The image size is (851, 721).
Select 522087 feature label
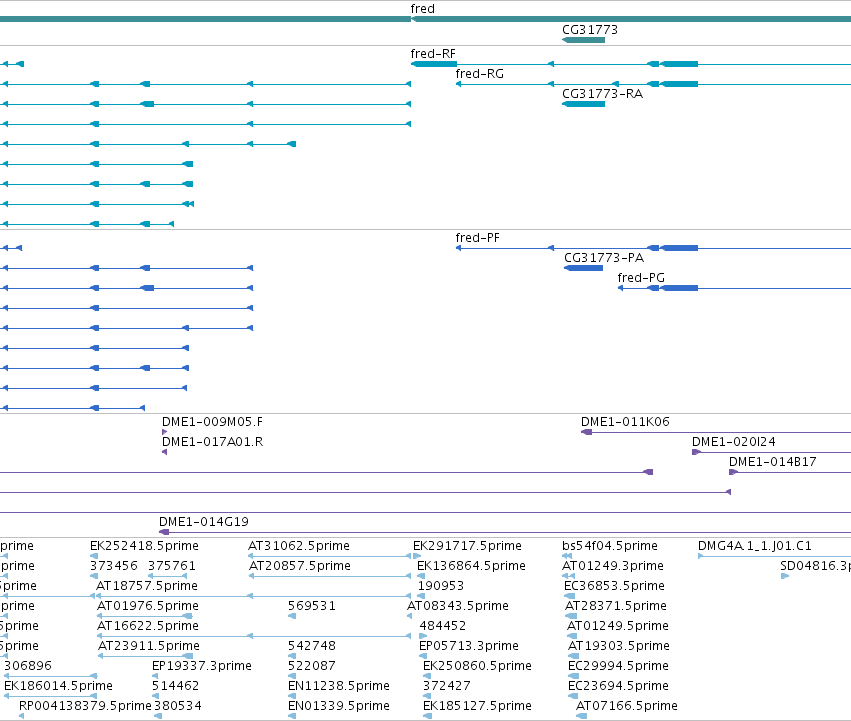[x=312, y=666]
